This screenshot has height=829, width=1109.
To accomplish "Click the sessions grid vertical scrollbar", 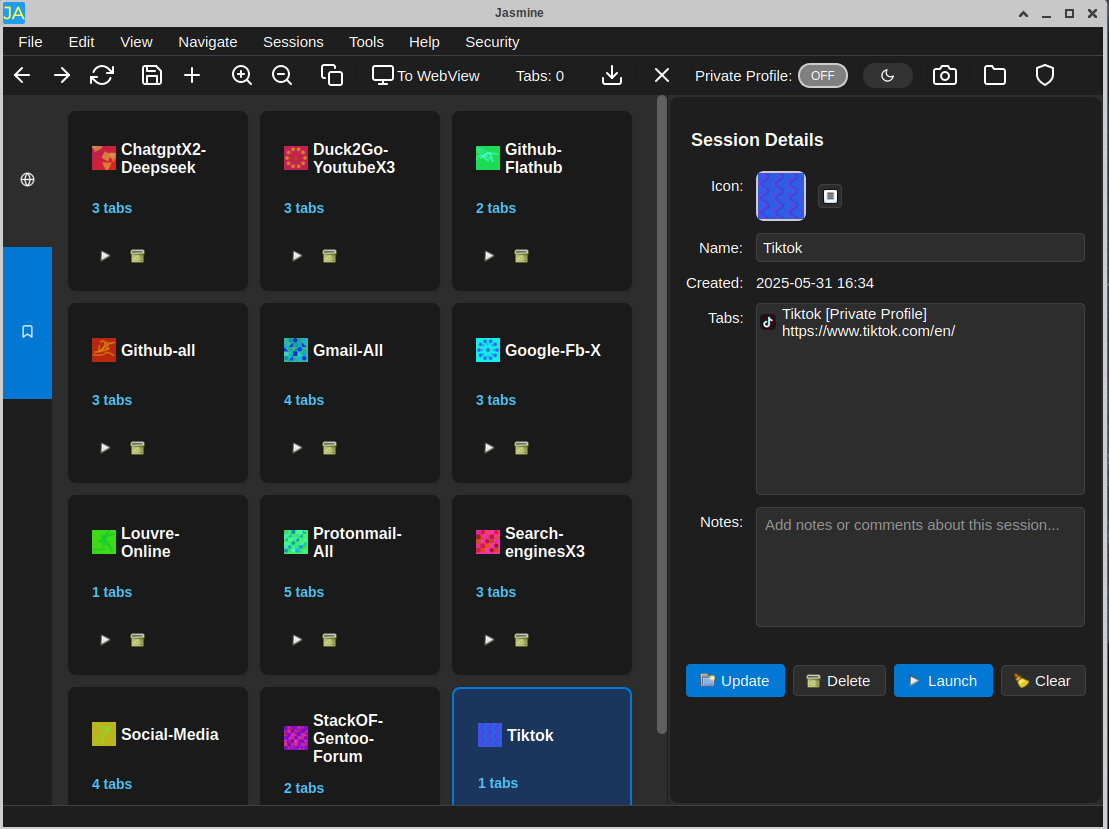I will [x=662, y=414].
